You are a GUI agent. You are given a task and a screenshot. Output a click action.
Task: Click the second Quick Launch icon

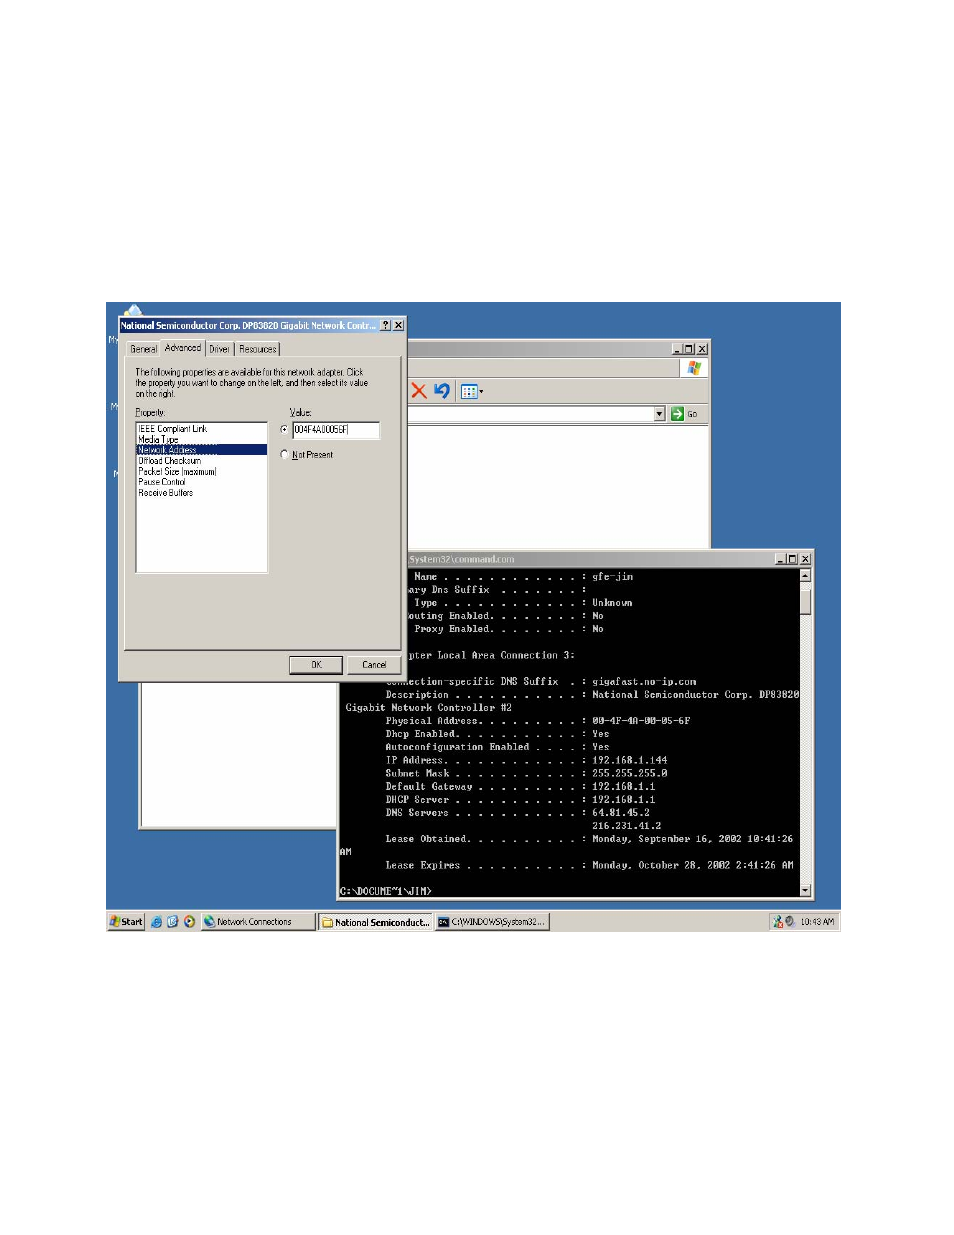(172, 922)
